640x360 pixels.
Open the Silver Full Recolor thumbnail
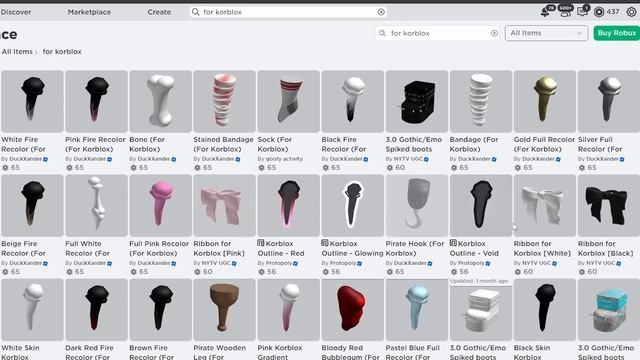pyautogui.click(x=609, y=101)
